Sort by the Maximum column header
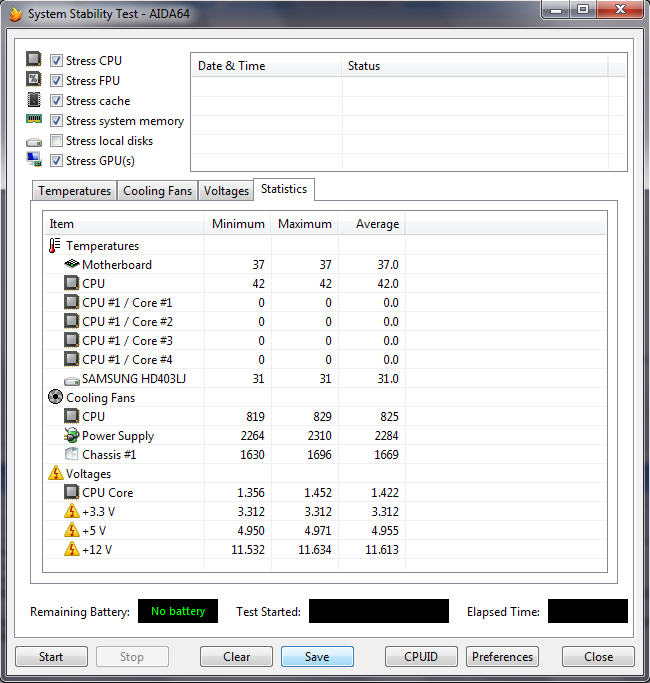The height and width of the screenshot is (683, 650). coord(305,224)
